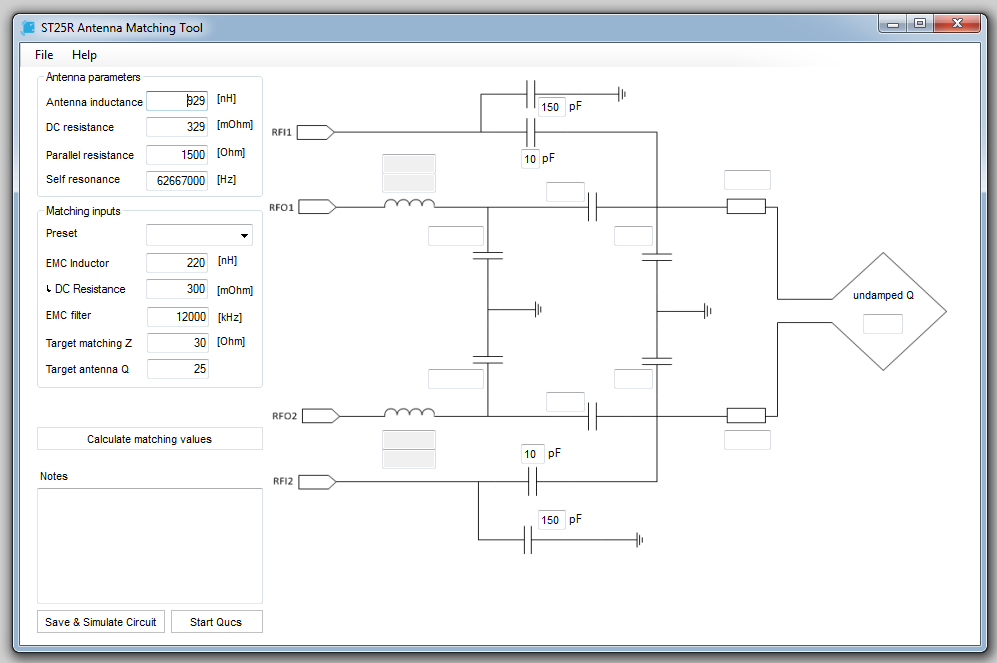
Task: Click the ground symbol of top 150 pF capacitor
Action: 622,94
